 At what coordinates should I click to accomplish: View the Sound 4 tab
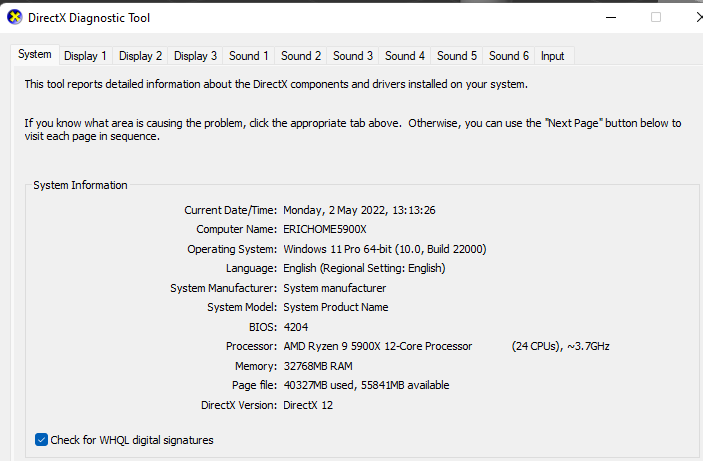coord(405,56)
